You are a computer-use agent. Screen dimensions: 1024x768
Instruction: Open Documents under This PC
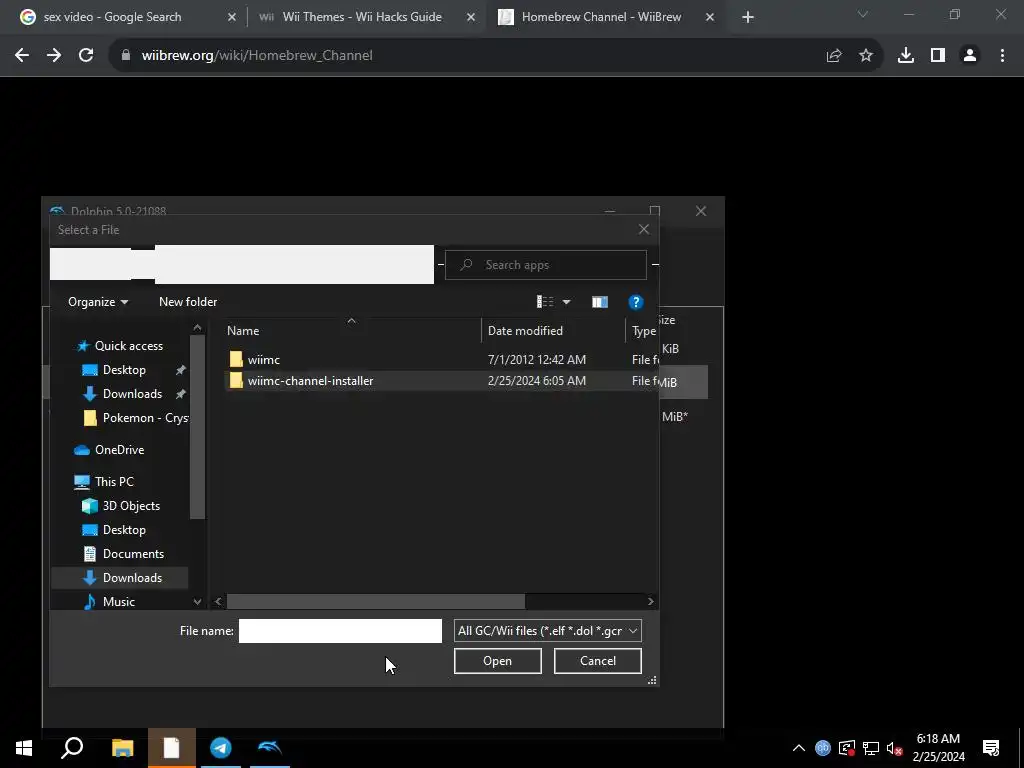133,554
